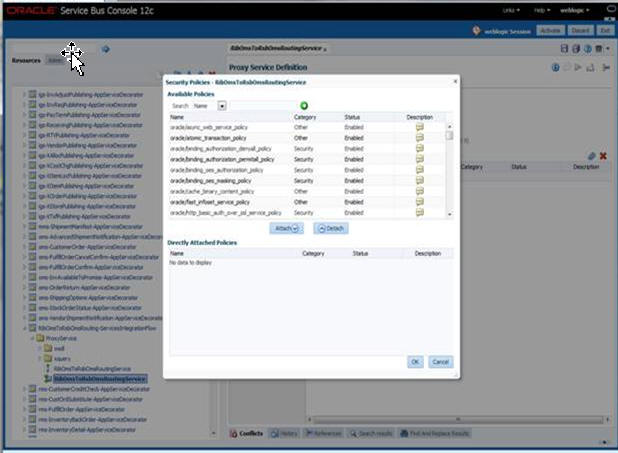
Task: Collapse the RibOmsToRibOmsRouting-ServicesIntegrationFlow node
Action: click(24, 328)
